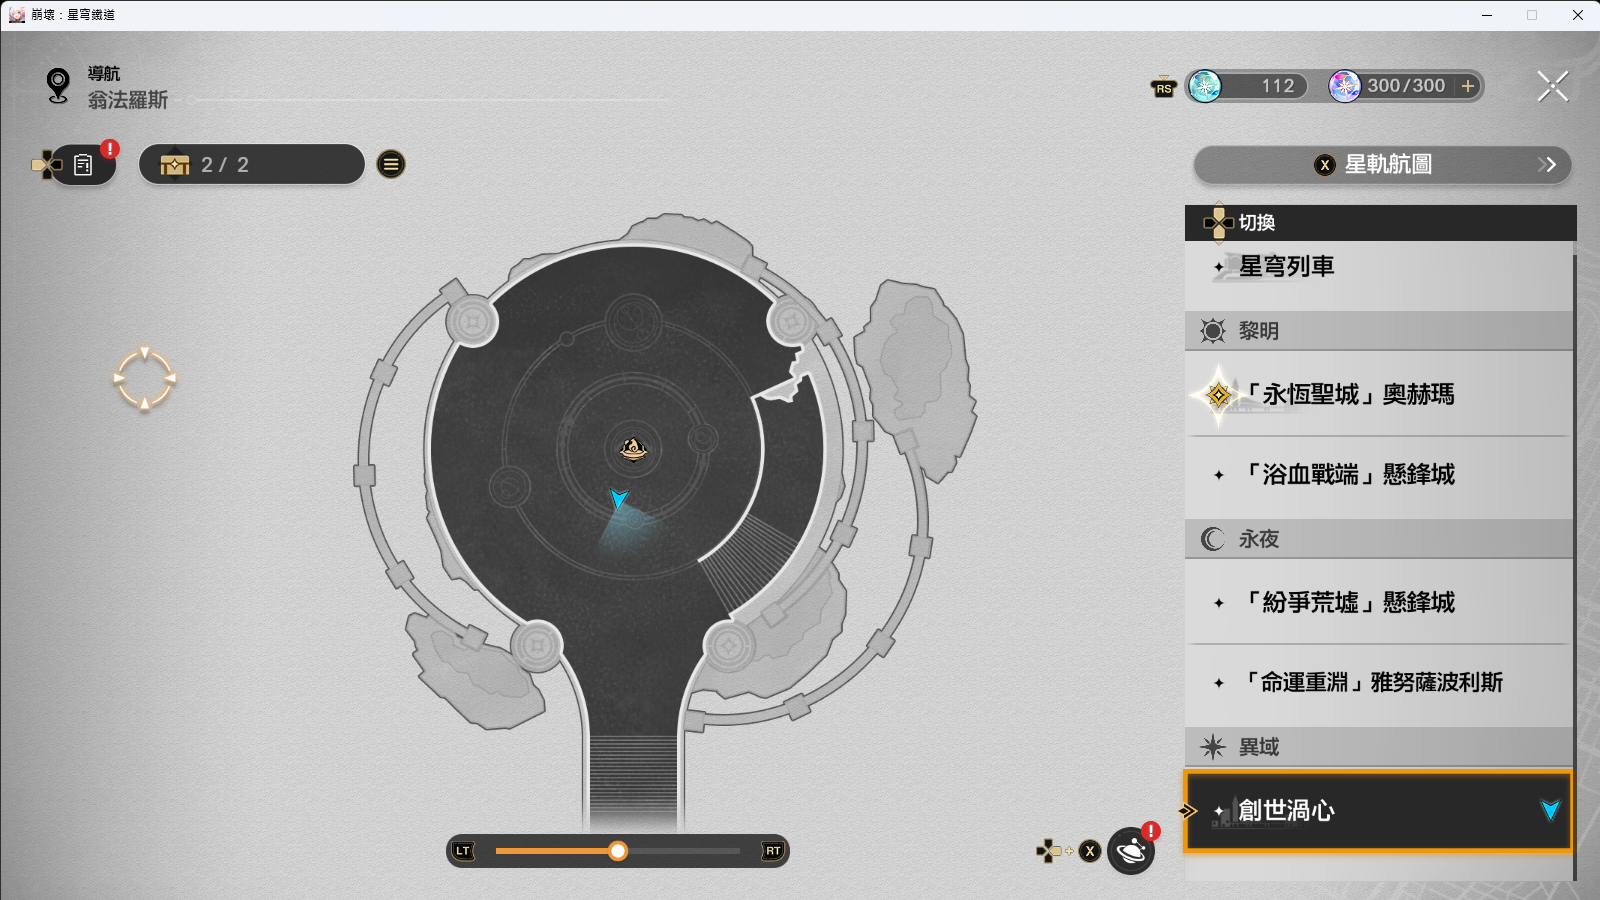Open the 星軌航圖 star rail map
This screenshot has width=1600, height=900.
pyautogui.click(x=1382, y=165)
